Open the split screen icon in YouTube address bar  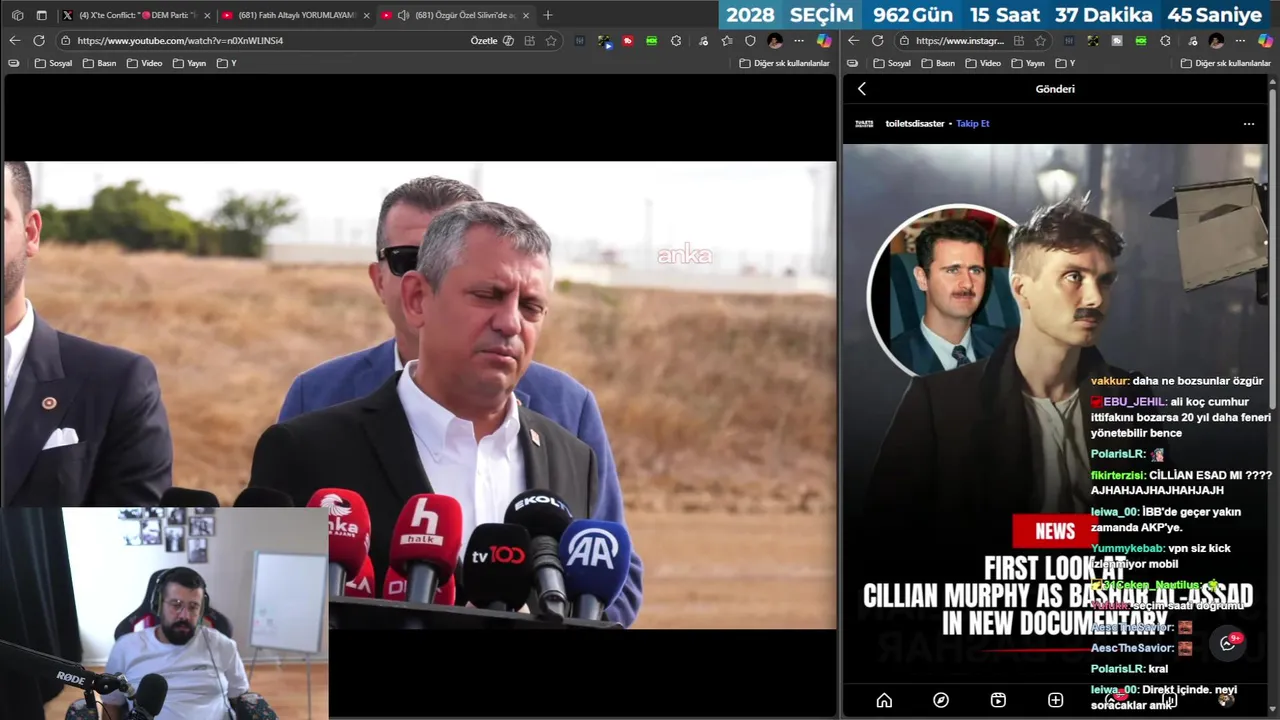(530, 41)
